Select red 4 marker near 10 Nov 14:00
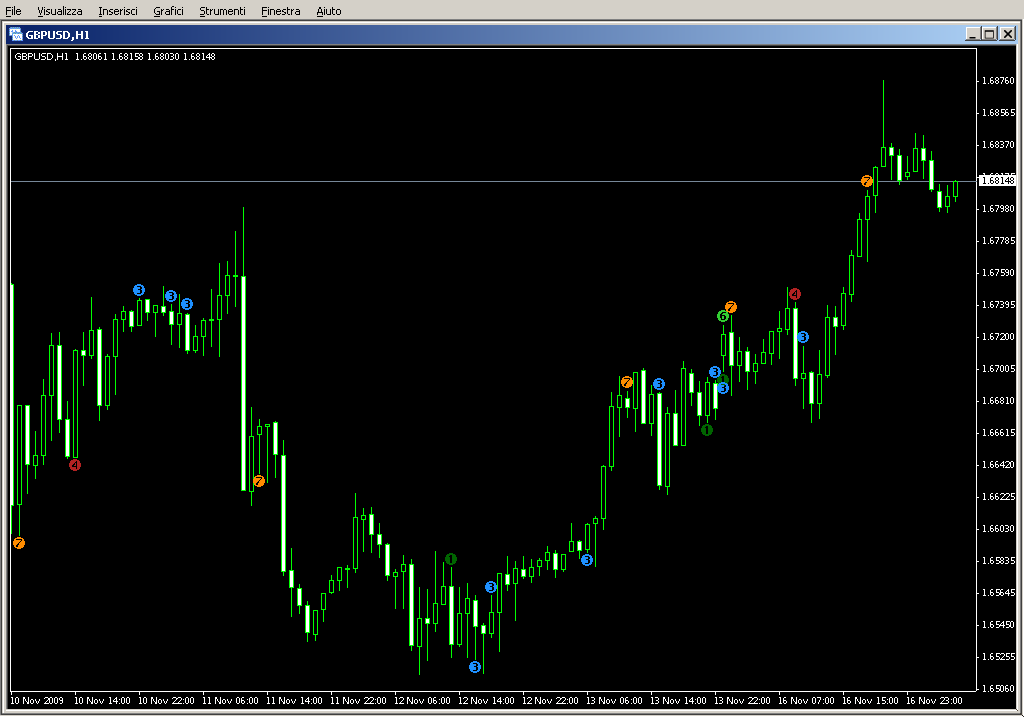 (75, 465)
